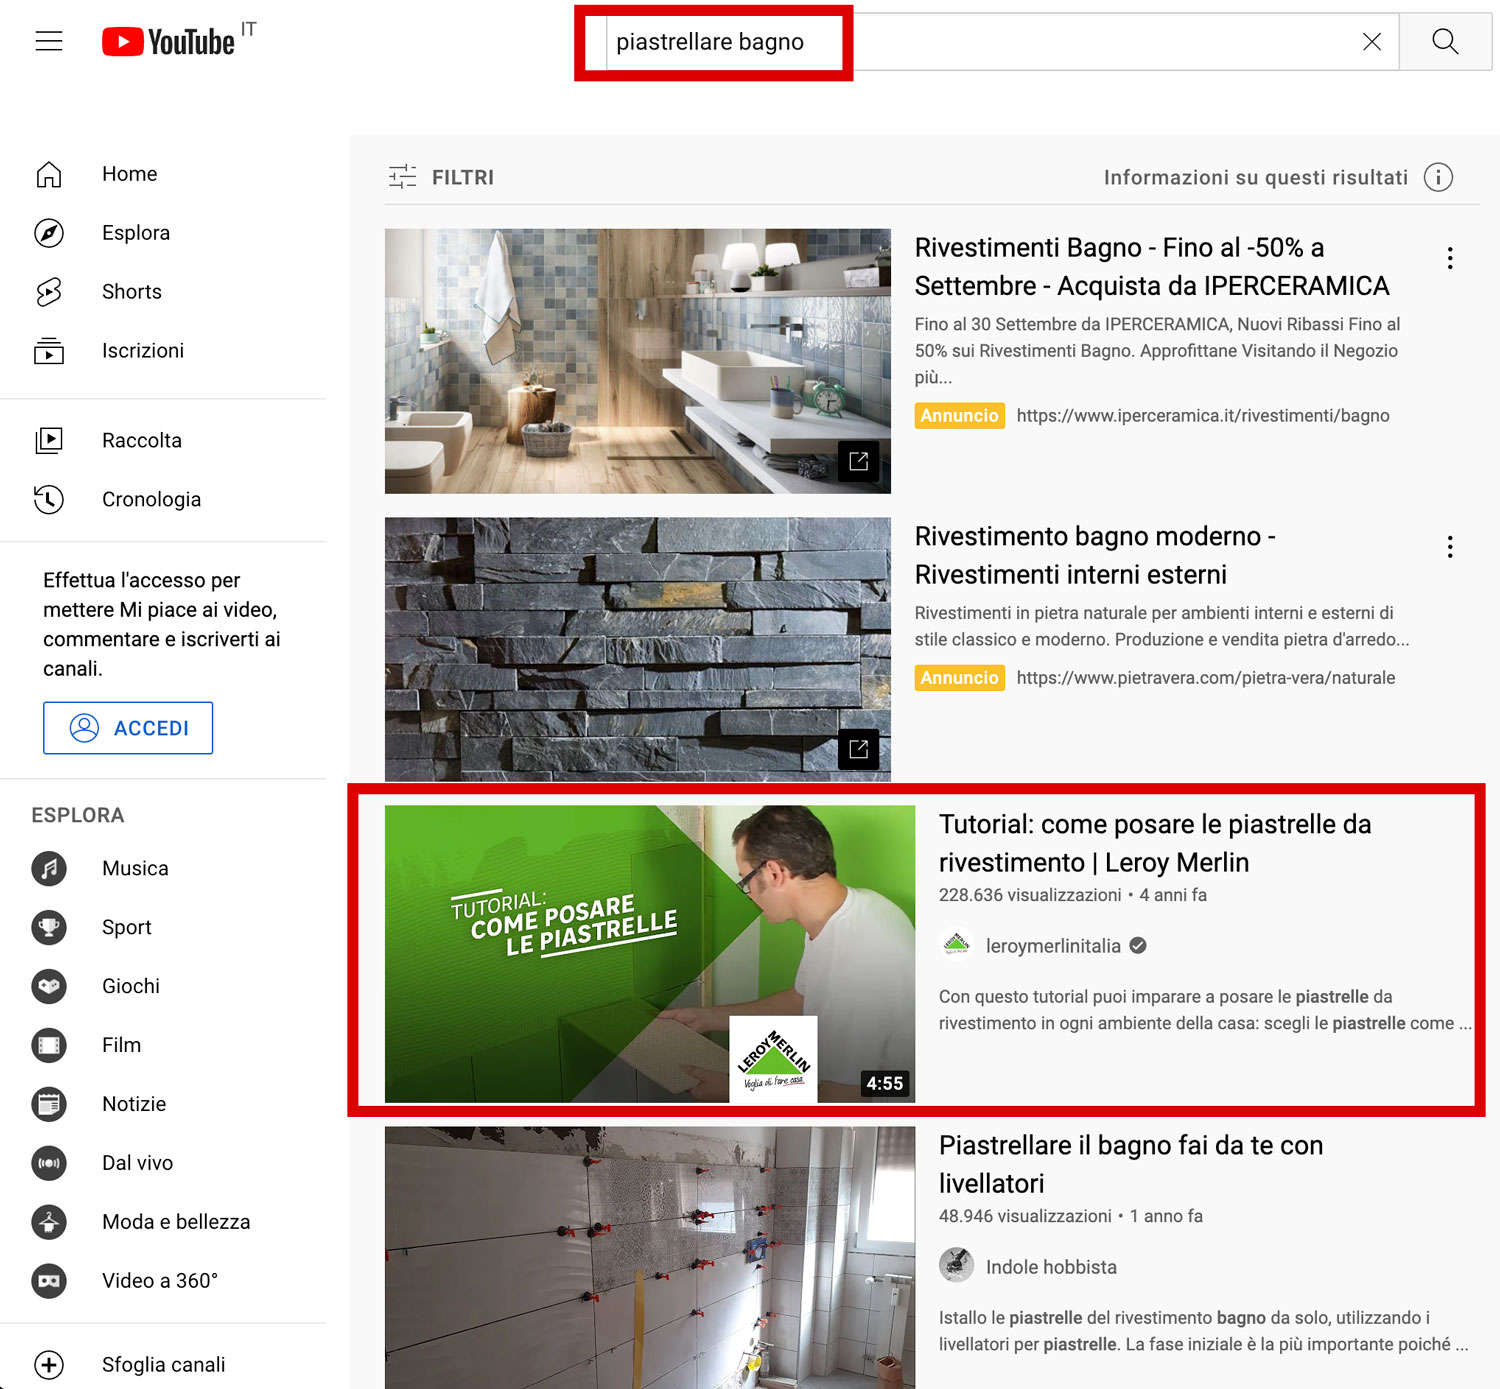Image resolution: width=1500 pixels, height=1389 pixels.
Task: Select Esplora label in sidebar
Action: click(x=136, y=233)
